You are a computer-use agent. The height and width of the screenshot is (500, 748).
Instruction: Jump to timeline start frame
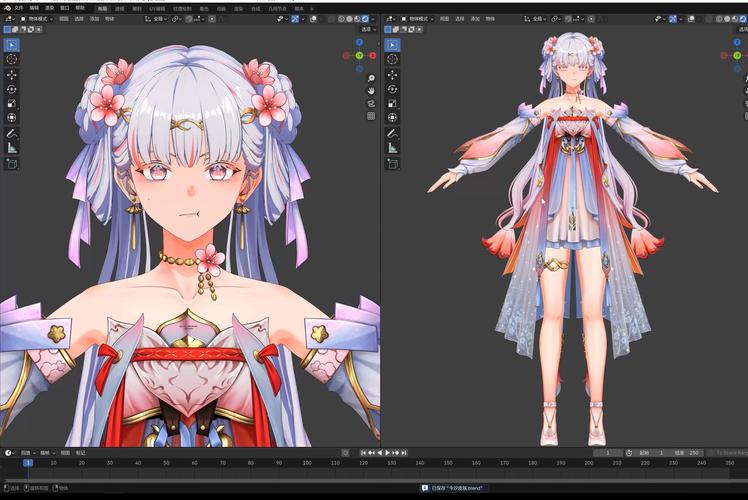(x=363, y=453)
